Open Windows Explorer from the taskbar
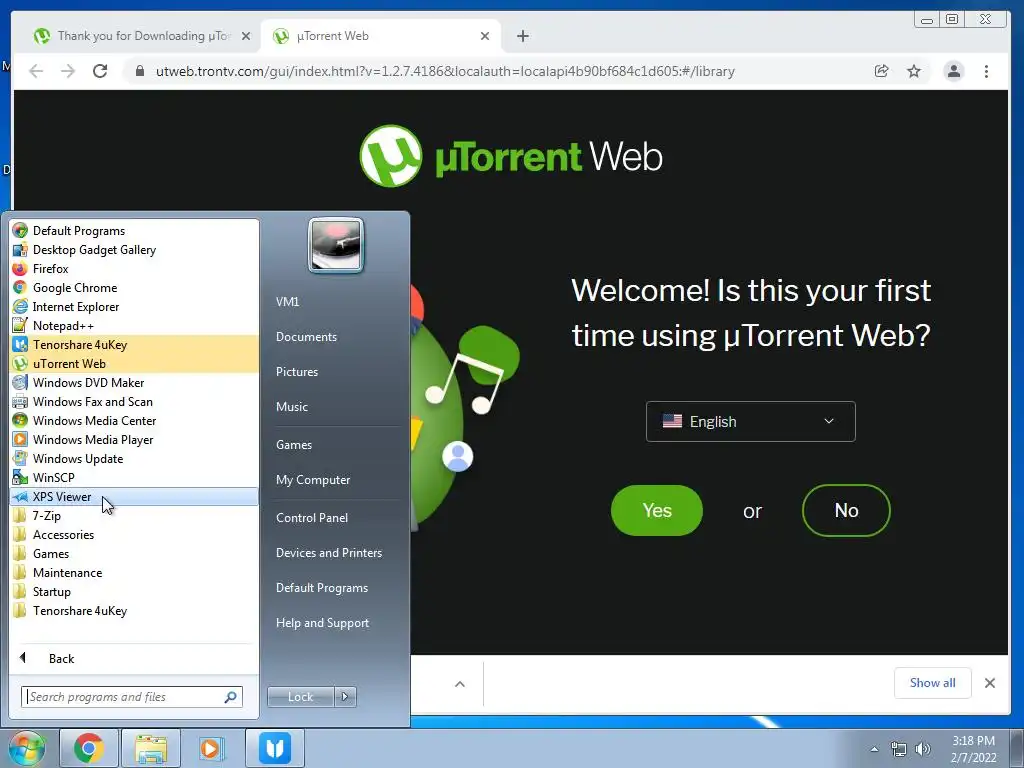 pyautogui.click(x=151, y=748)
